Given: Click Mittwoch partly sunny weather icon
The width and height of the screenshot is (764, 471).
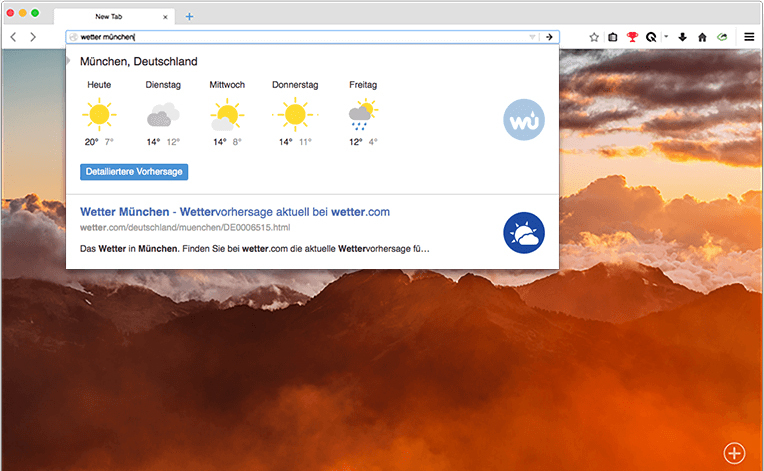Looking at the screenshot, I should tap(227, 114).
